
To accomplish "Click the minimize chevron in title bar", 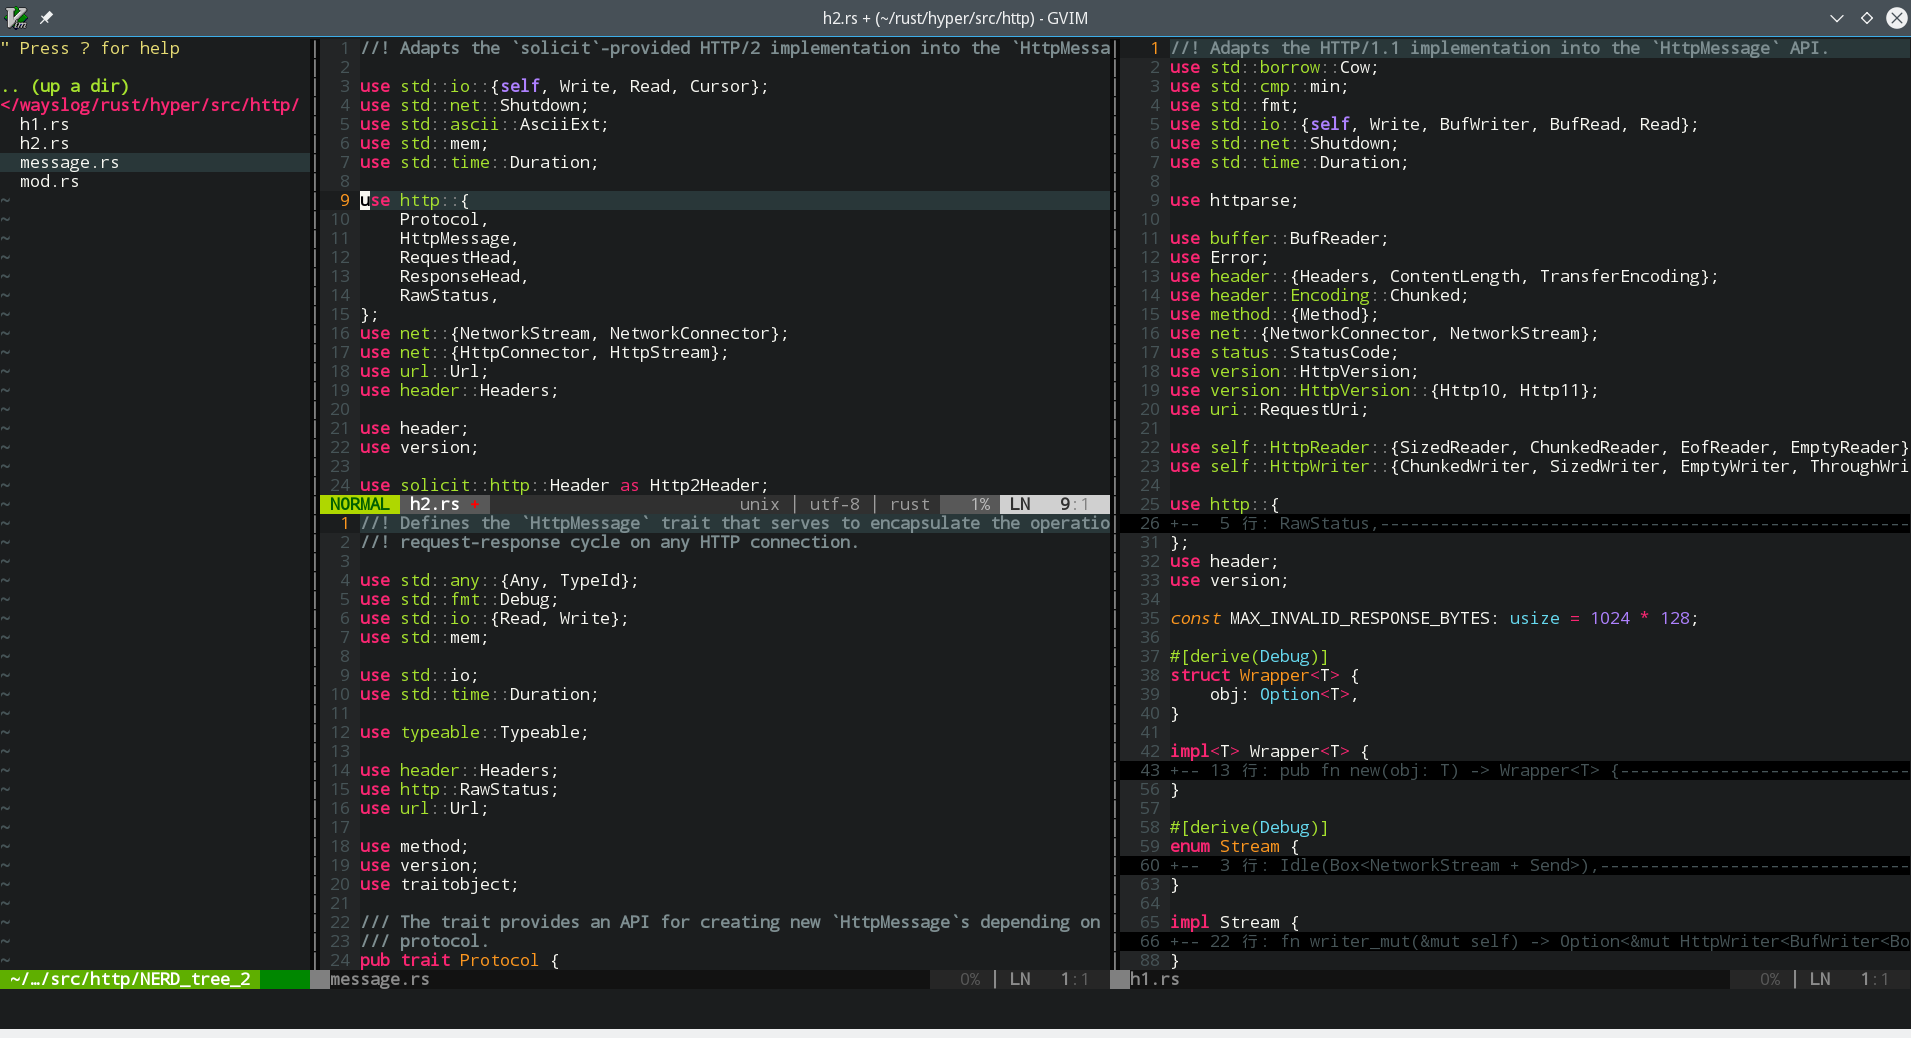I will pyautogui.click(x=1836, y=18).
